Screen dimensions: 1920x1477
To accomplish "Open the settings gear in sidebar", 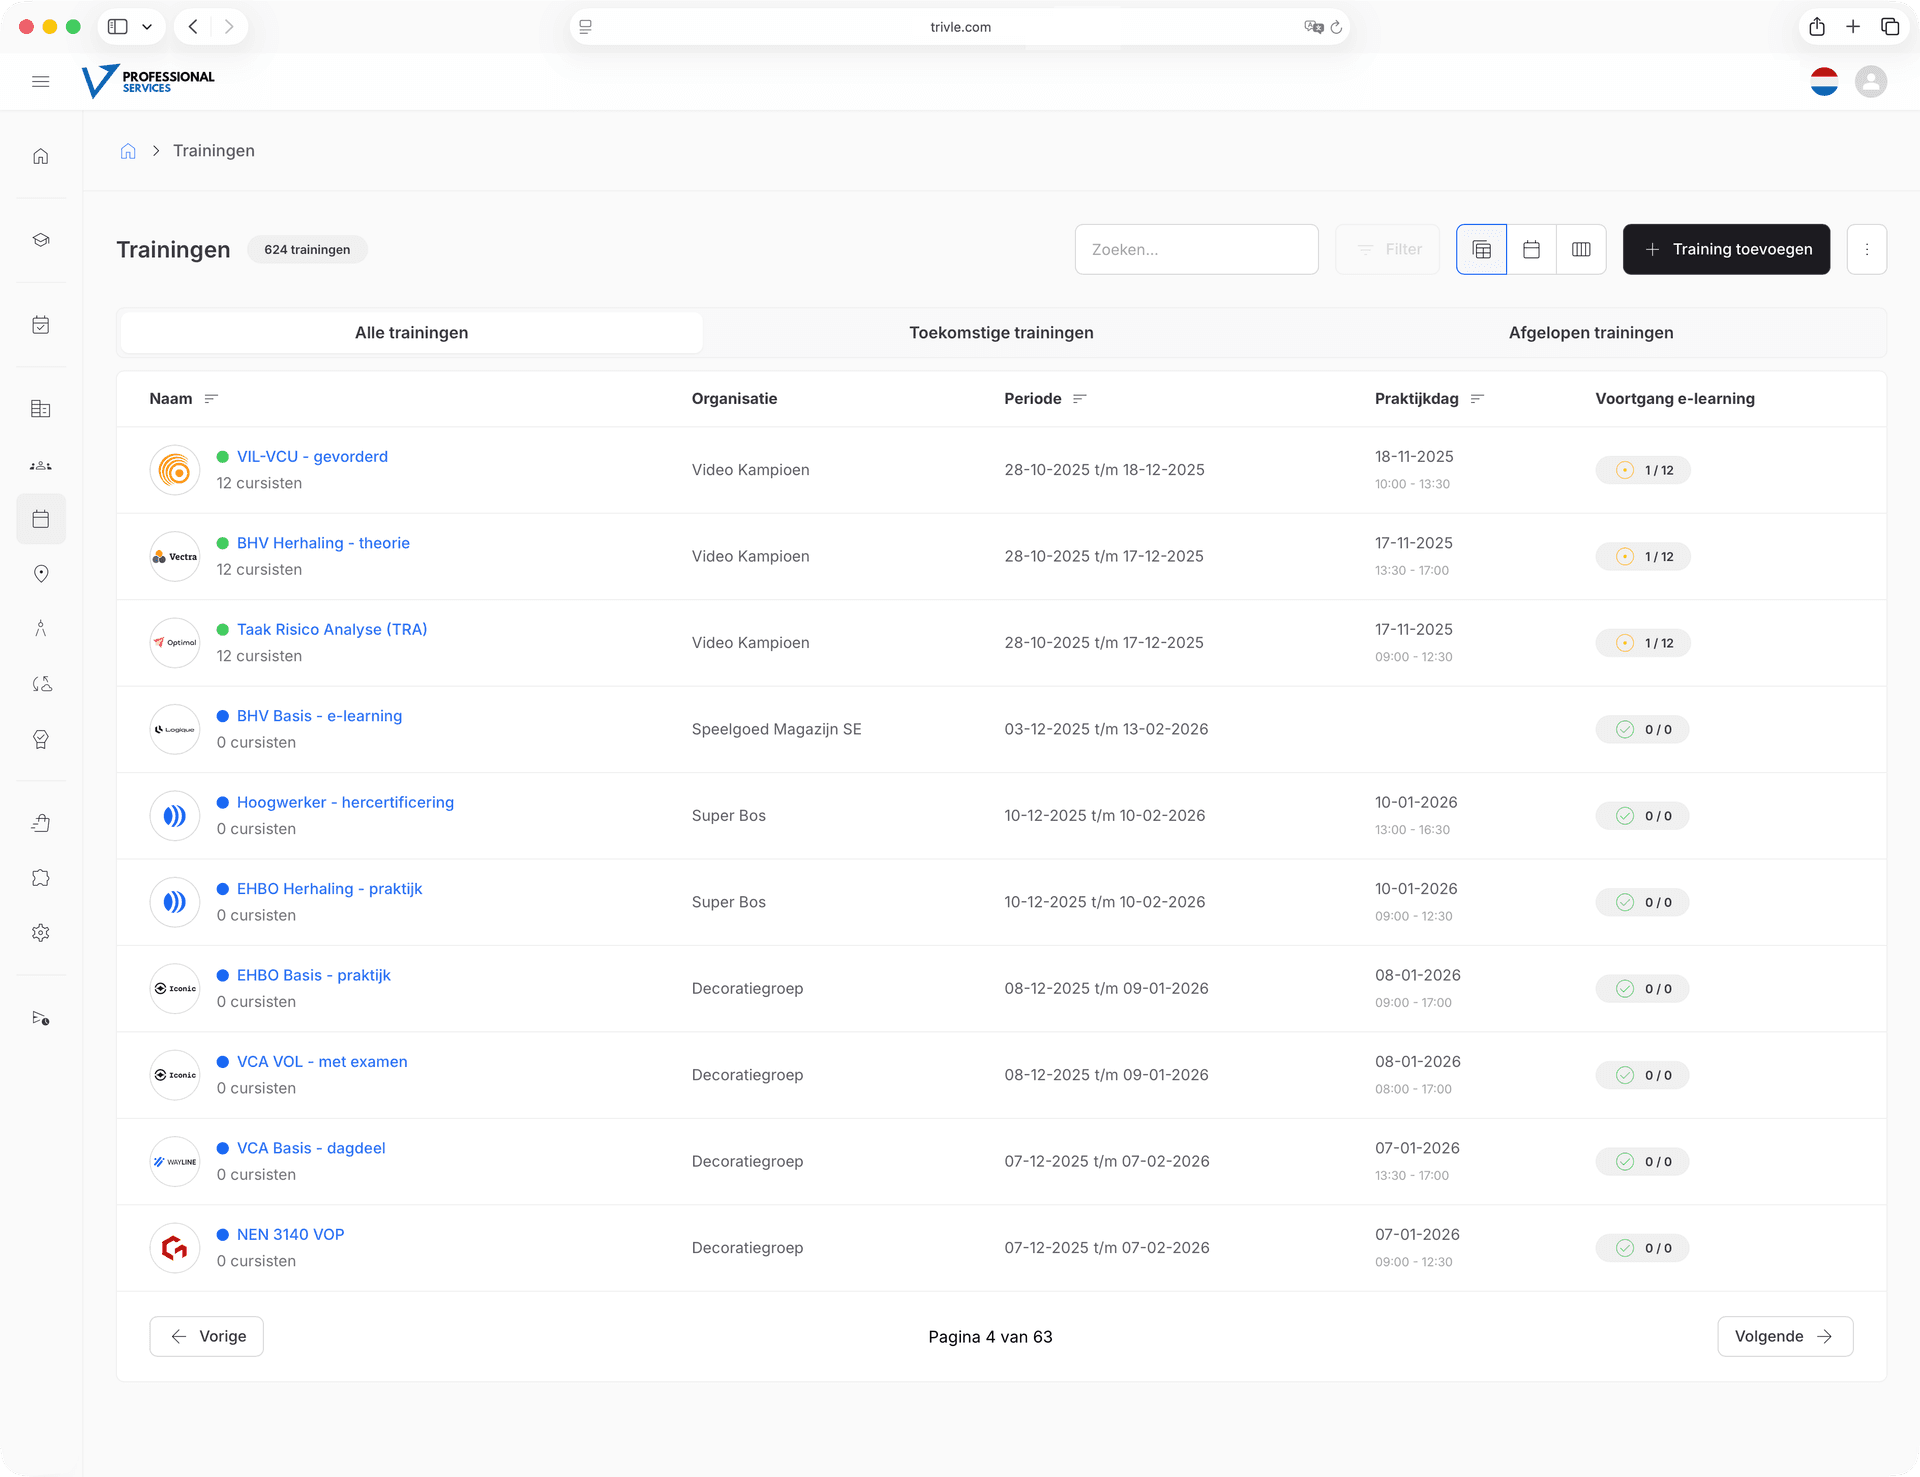I will pyautogui.click(x=41, y=933).
